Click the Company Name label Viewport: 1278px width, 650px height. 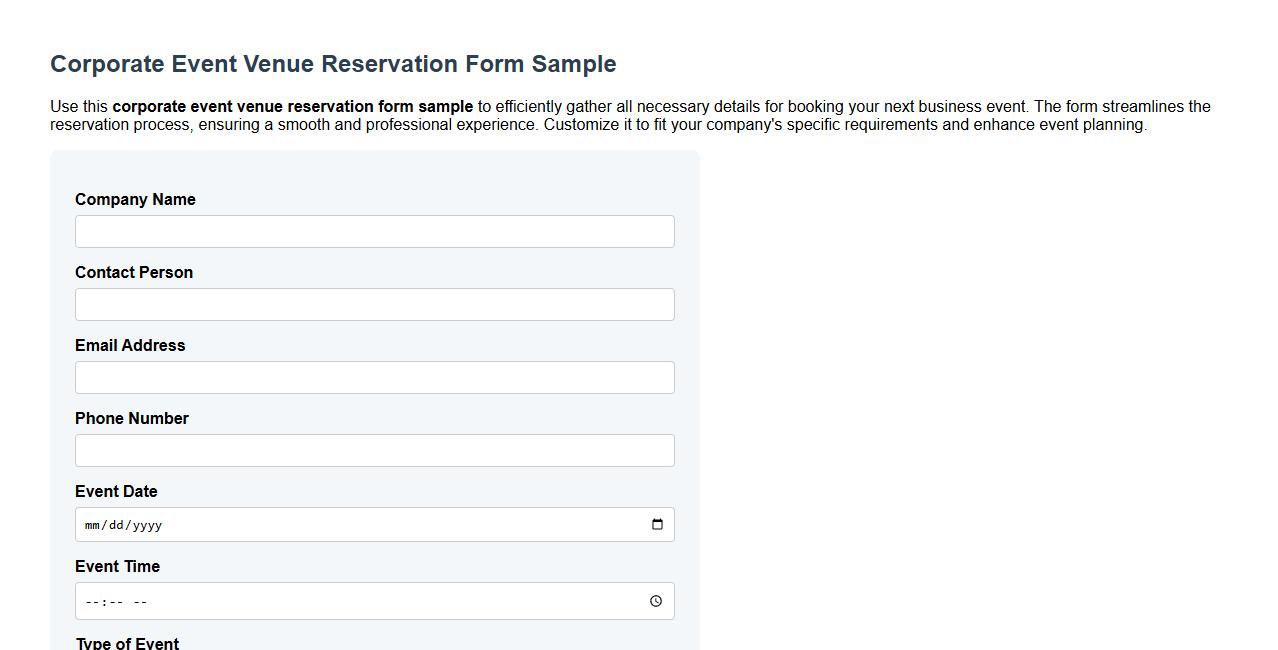(x=135, y=199)
